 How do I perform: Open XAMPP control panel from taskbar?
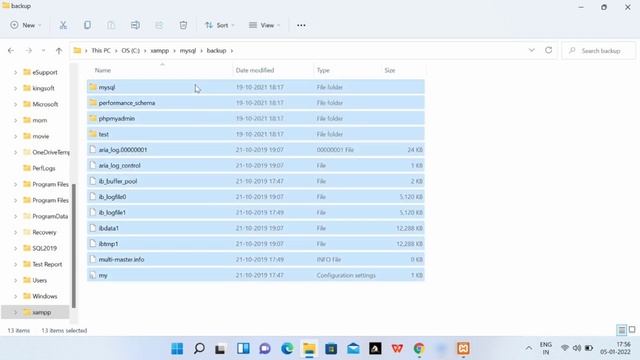pyautogui.click(x=463, y=349)
